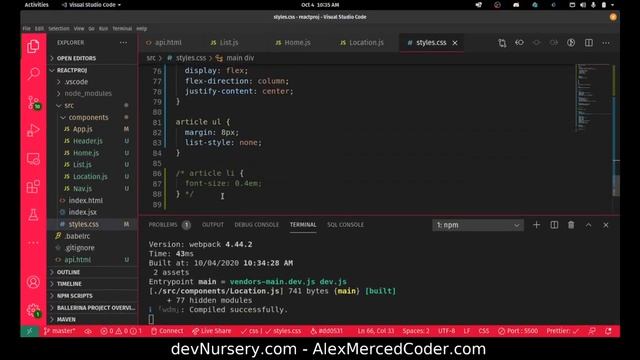The width and height of the screenshot is (640, 360).
Task: Open the Explorer view in activity bar
Action: tap(33, 47)
